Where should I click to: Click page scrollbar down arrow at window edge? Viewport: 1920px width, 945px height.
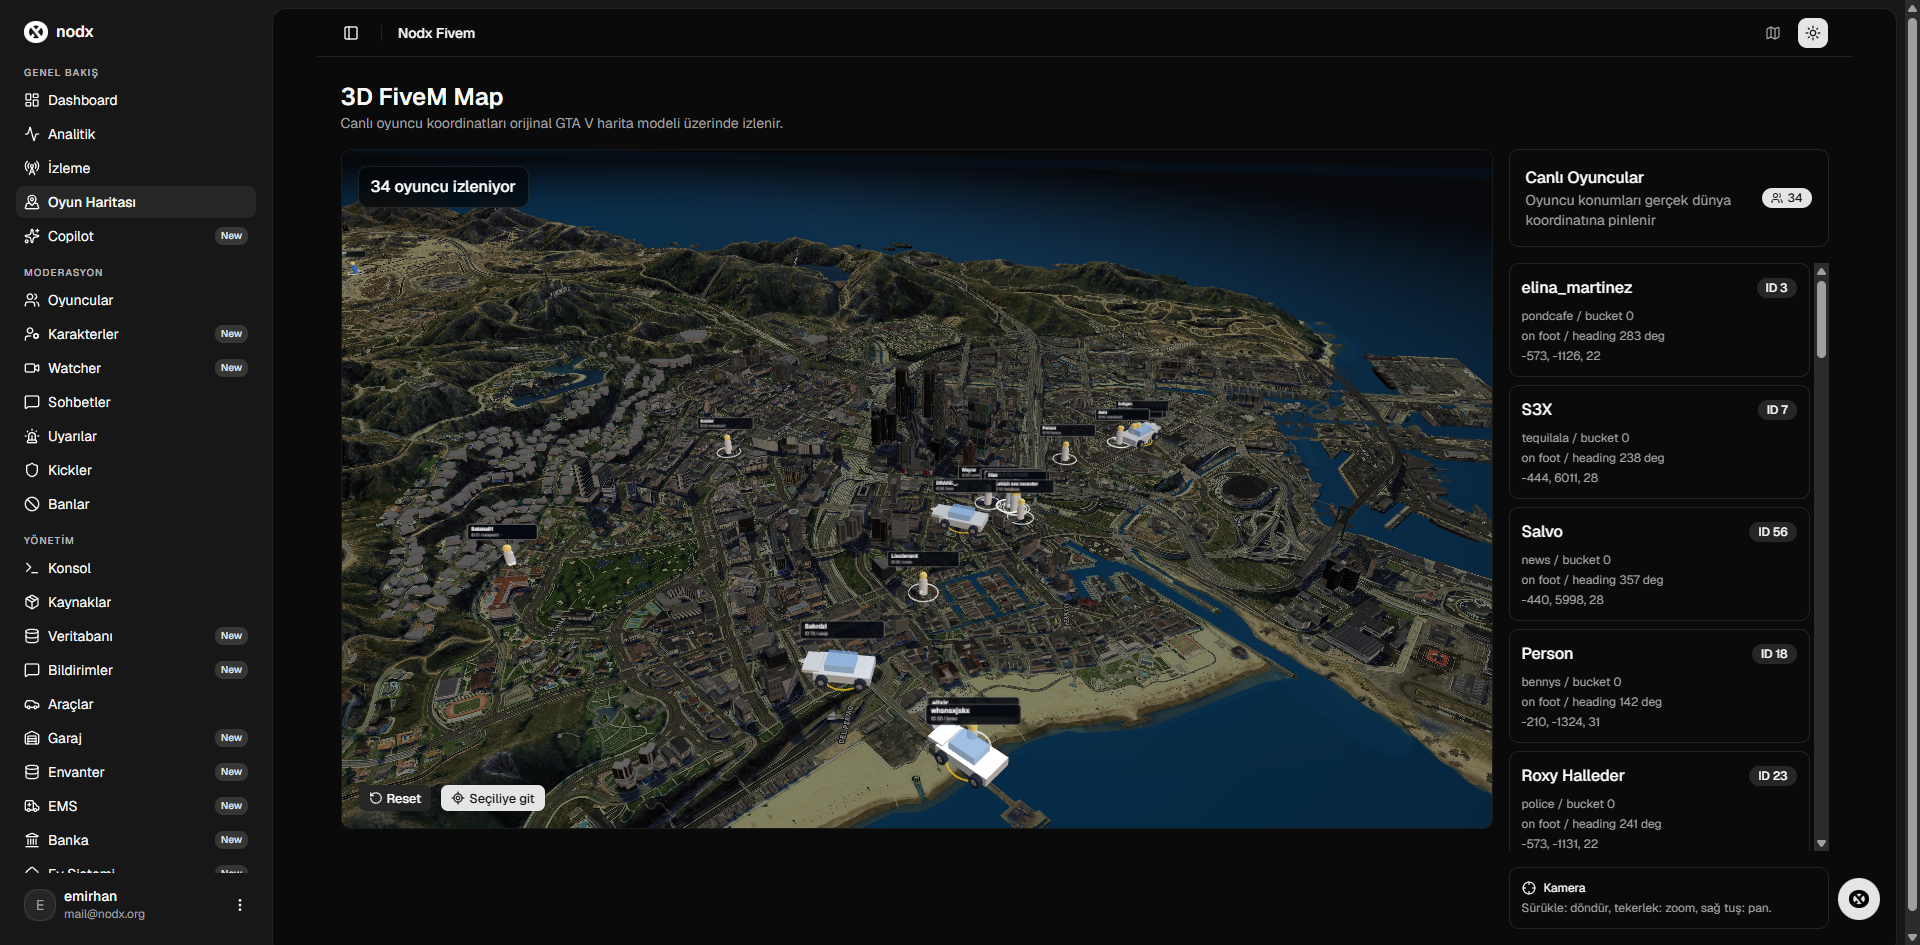pos(1912,937)
